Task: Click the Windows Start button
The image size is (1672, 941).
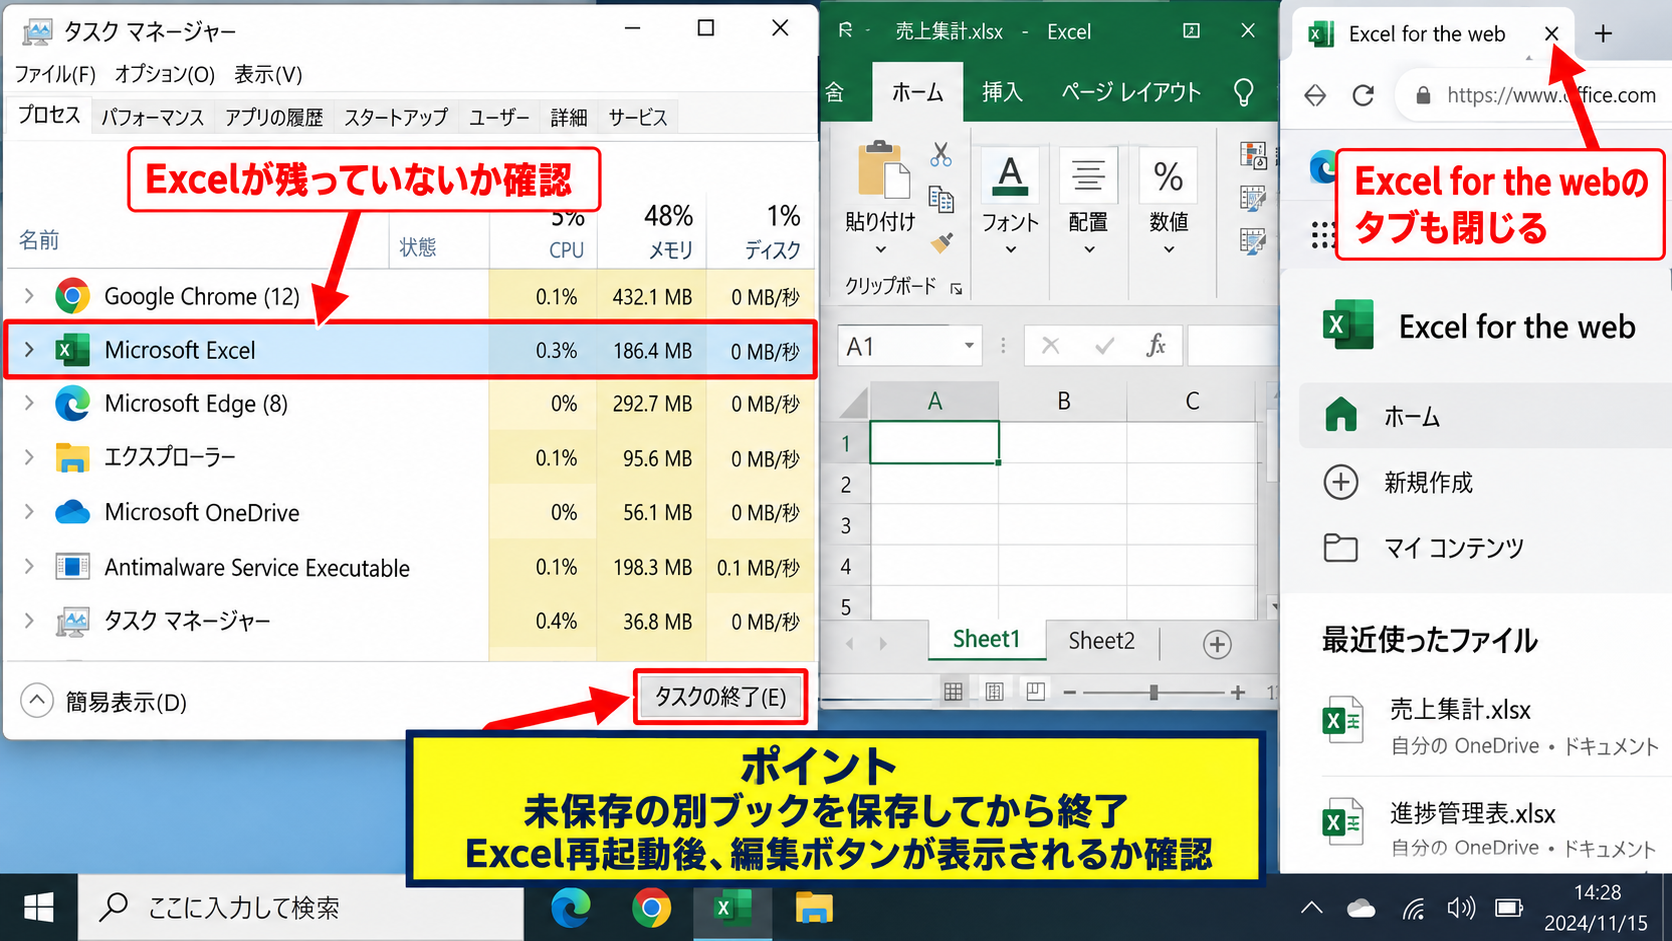Action: [x=38, y=908]
